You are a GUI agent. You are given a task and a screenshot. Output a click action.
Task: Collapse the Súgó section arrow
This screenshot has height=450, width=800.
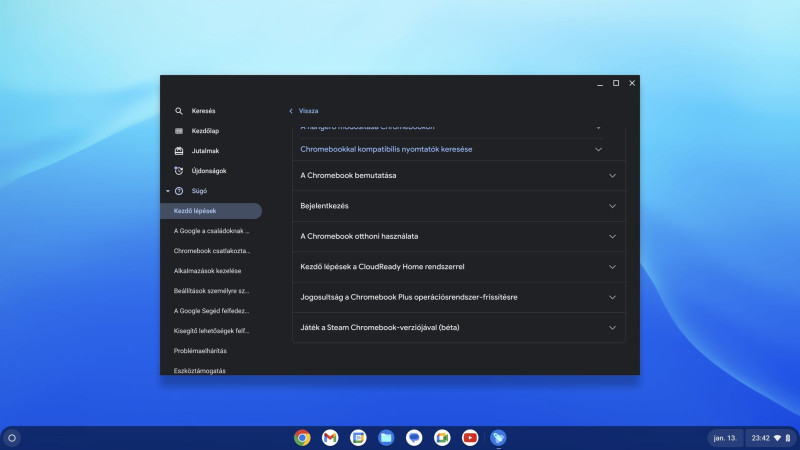pos(167,191)
